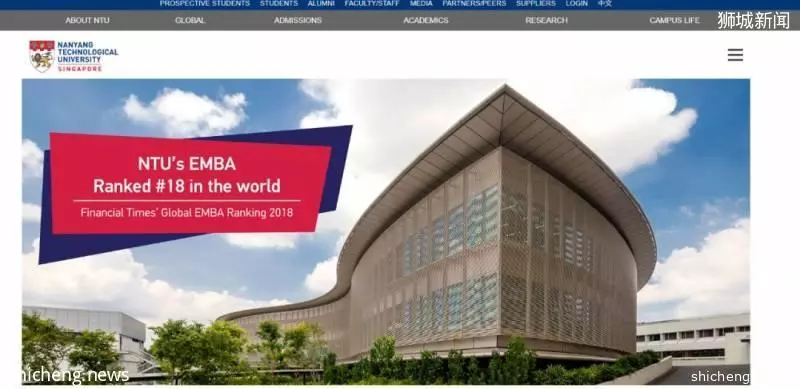Click the NTU's EMBA ranking banner
Viewport: 800px width, 389px height.
[196, 194]
